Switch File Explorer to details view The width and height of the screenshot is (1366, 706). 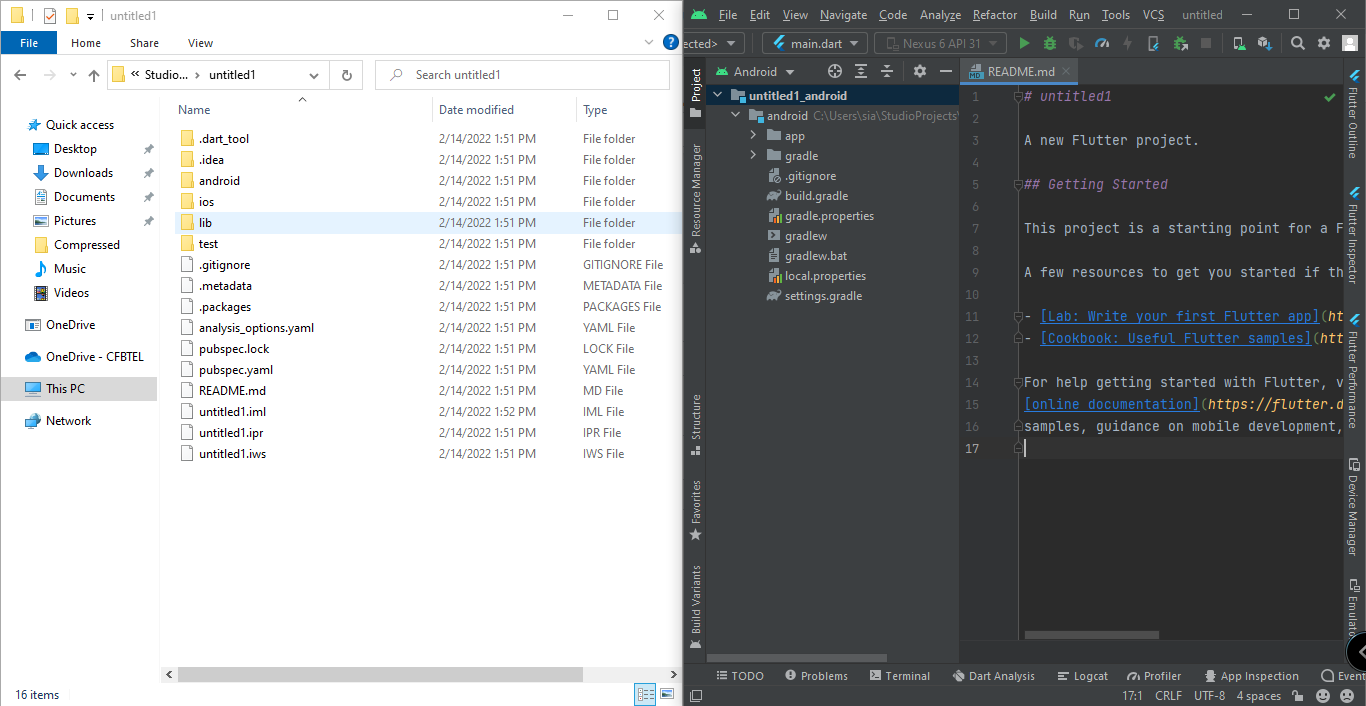[x=645, y=694]
